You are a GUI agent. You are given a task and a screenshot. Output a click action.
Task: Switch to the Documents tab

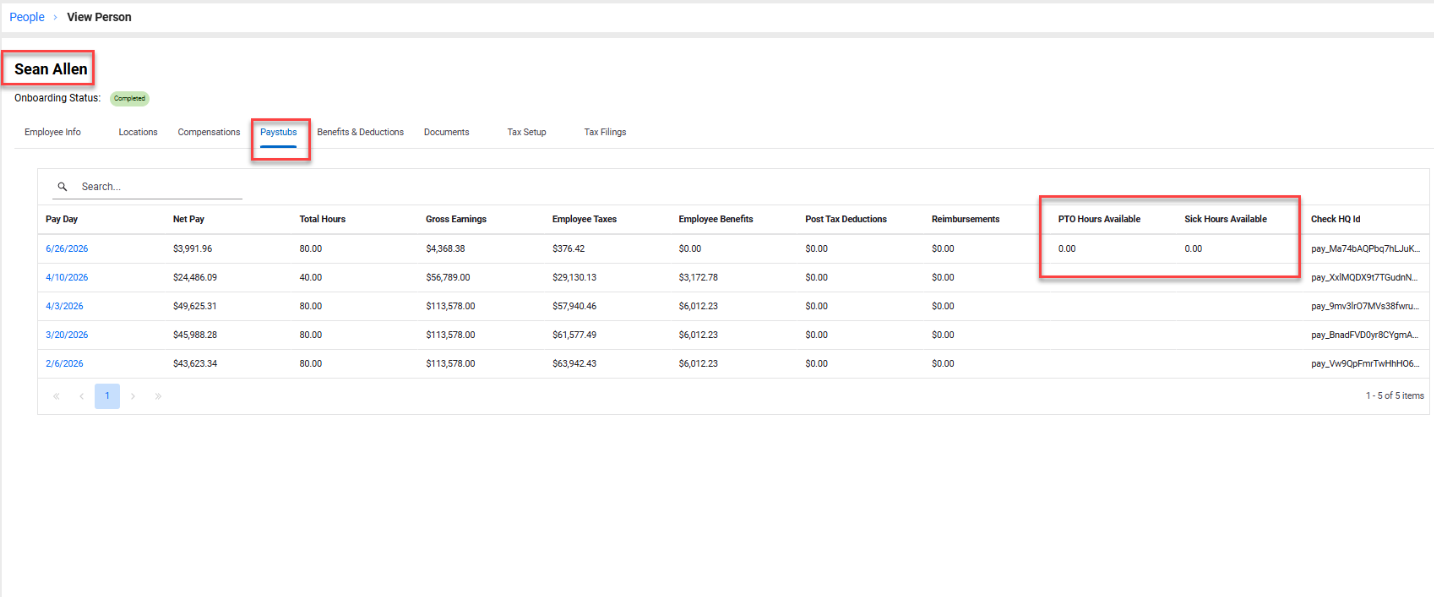[x=446, y=132]
